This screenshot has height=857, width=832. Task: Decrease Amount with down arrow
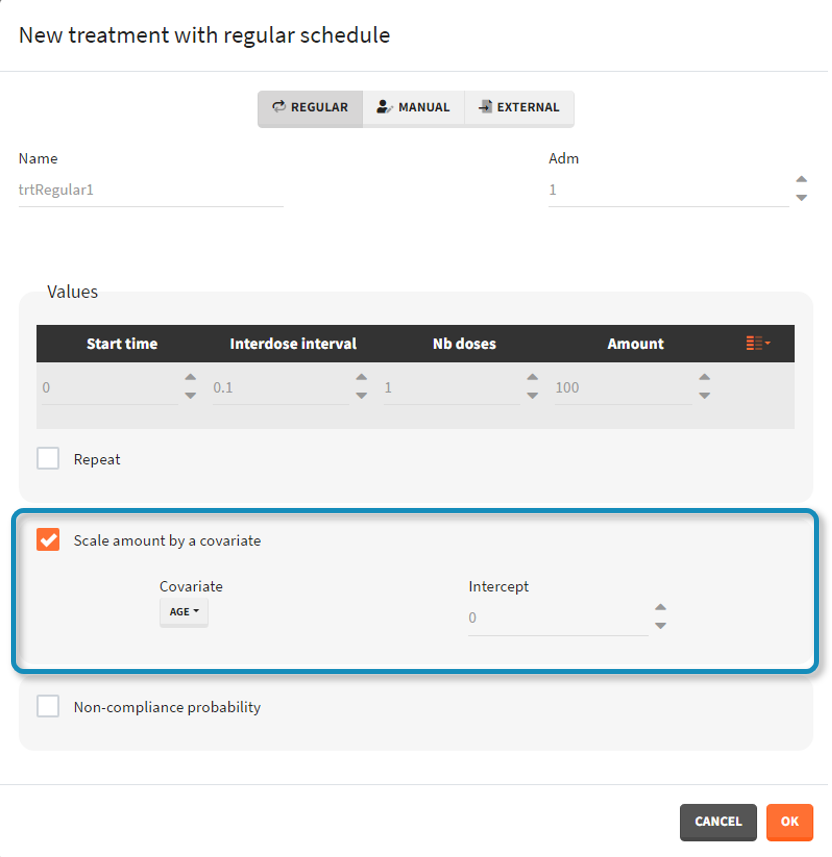pyautogui.click(x=704, y=396)
